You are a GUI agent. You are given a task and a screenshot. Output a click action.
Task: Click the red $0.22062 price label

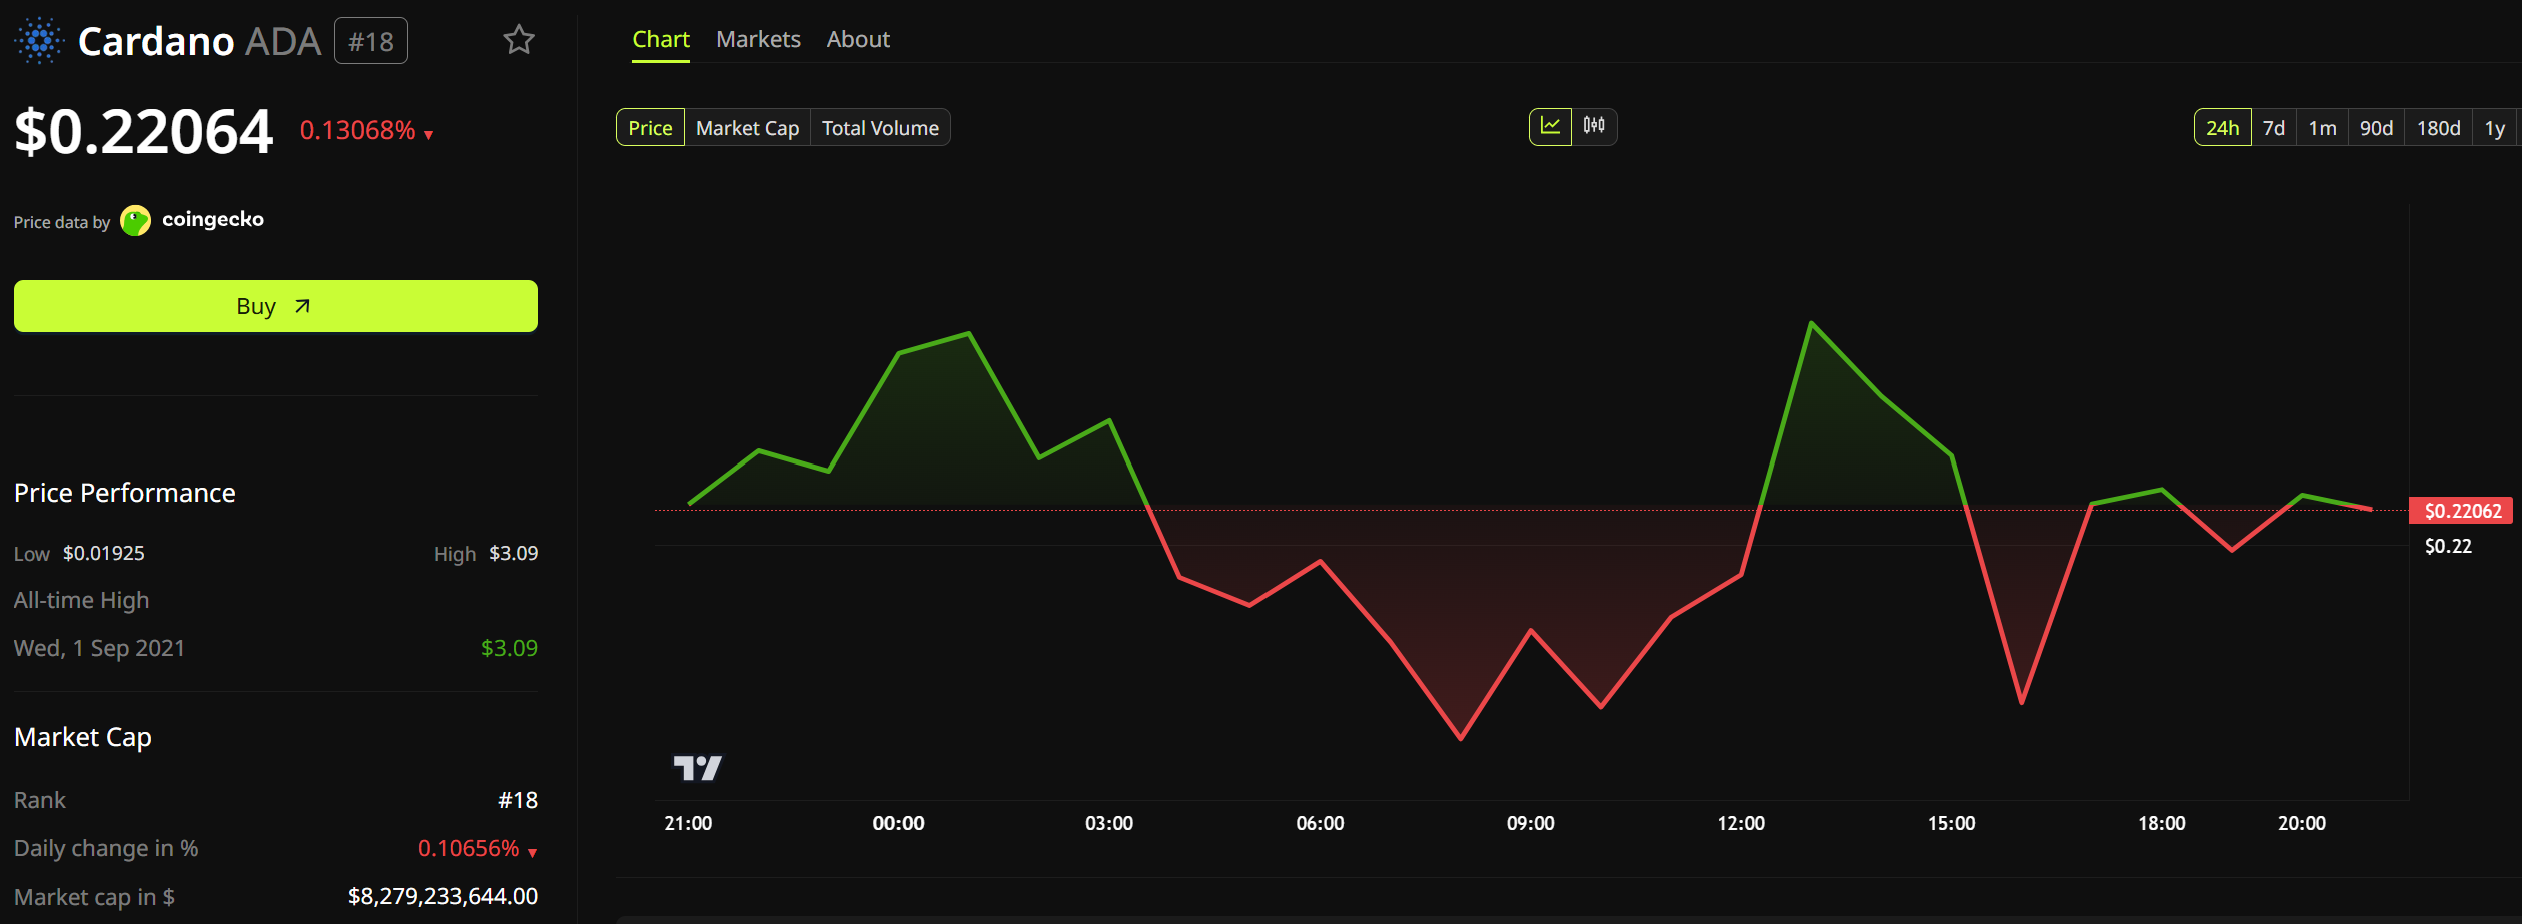point(2461,511)
